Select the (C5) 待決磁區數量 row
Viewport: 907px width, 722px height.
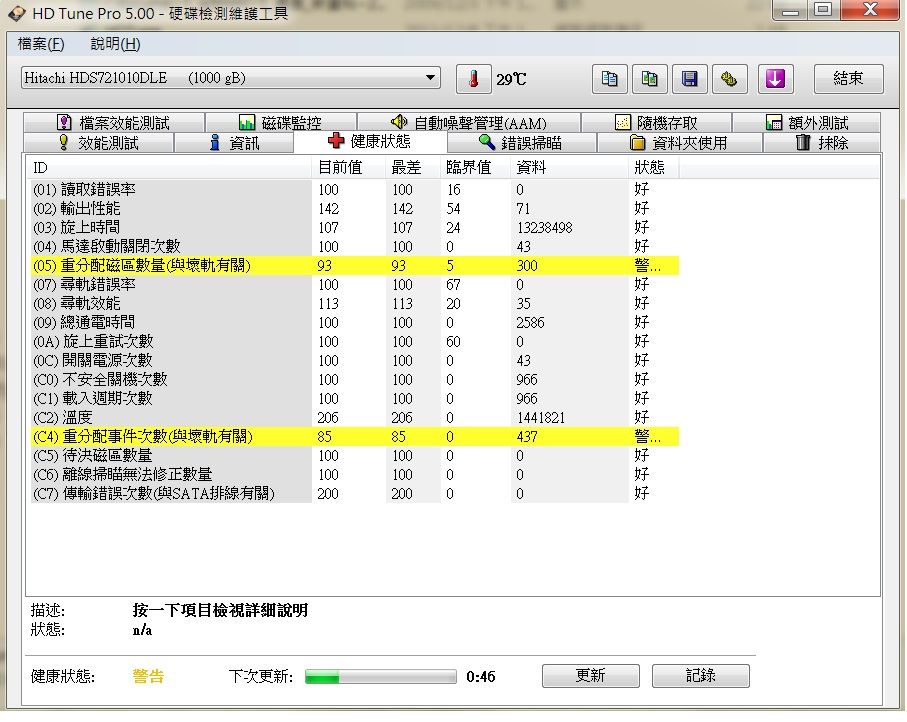[x=355, y=455]
